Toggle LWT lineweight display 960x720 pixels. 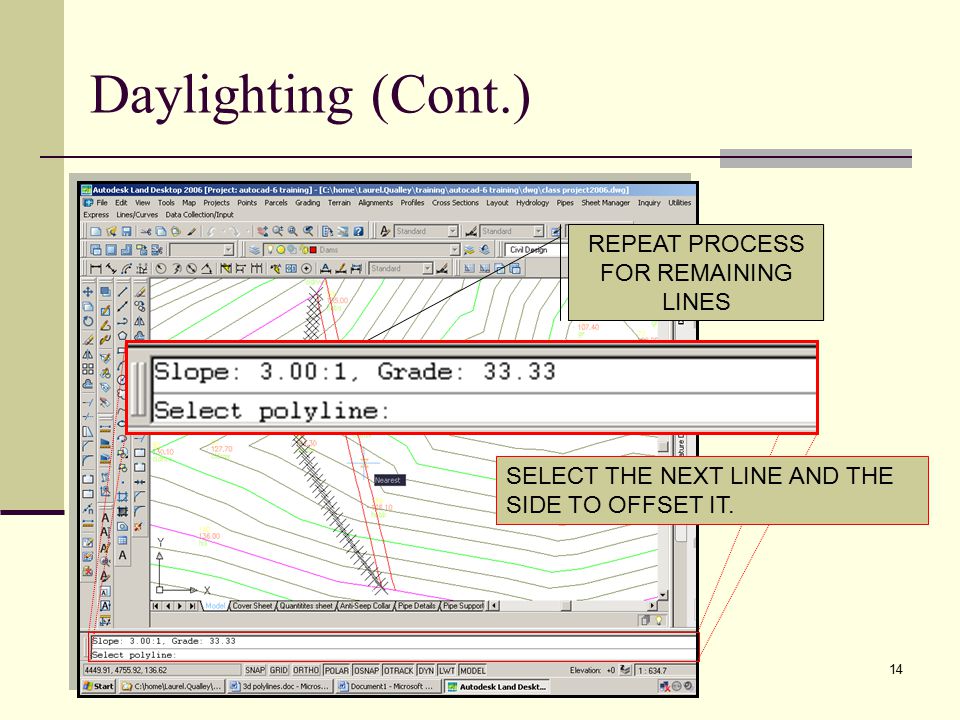[x=446, y=670]
